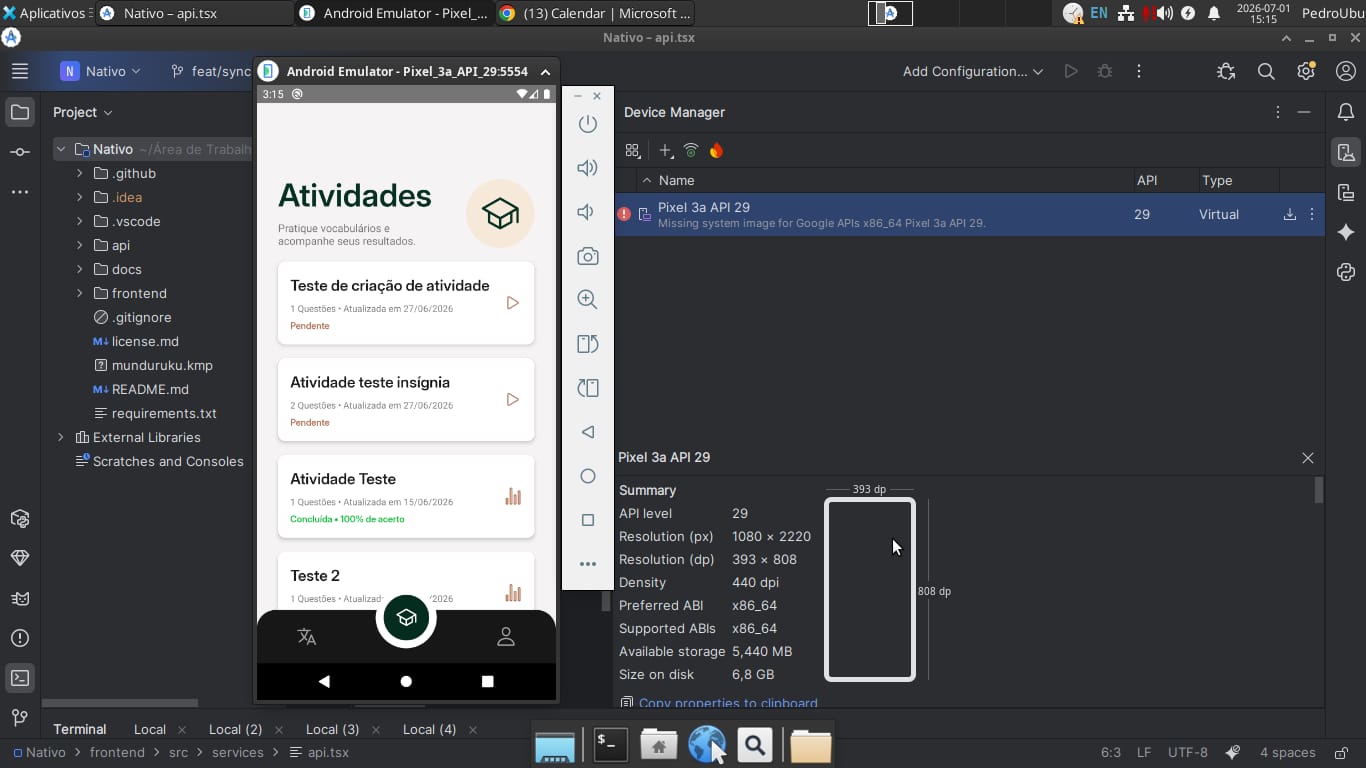Switch to the Local (3) terminal tab

(332, 729)
